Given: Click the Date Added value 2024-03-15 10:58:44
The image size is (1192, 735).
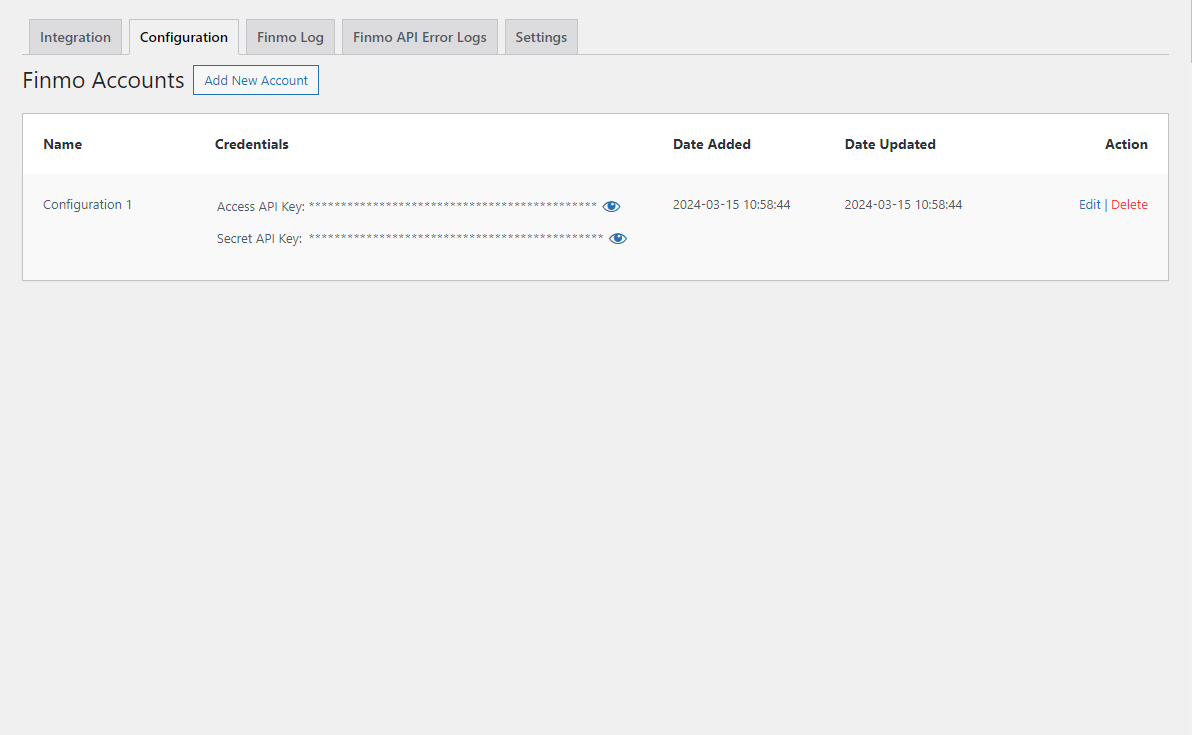Looking at the screenshot, I should 731,204.
